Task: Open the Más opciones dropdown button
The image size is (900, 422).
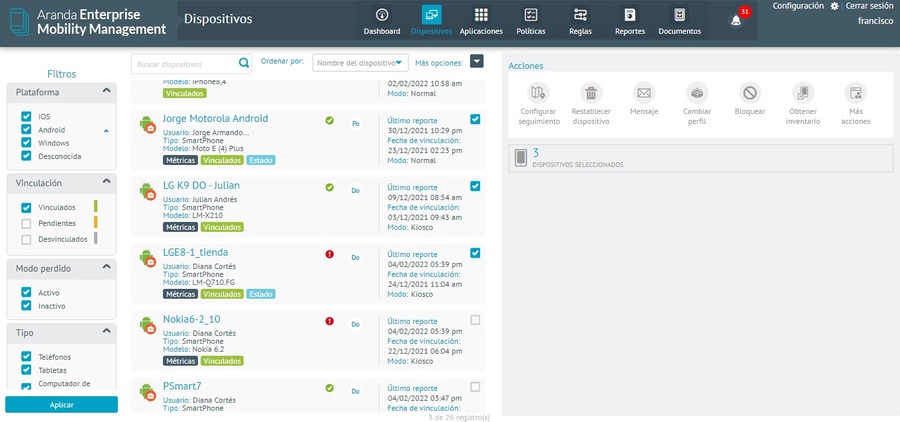Action: click(x=476, y=61)
